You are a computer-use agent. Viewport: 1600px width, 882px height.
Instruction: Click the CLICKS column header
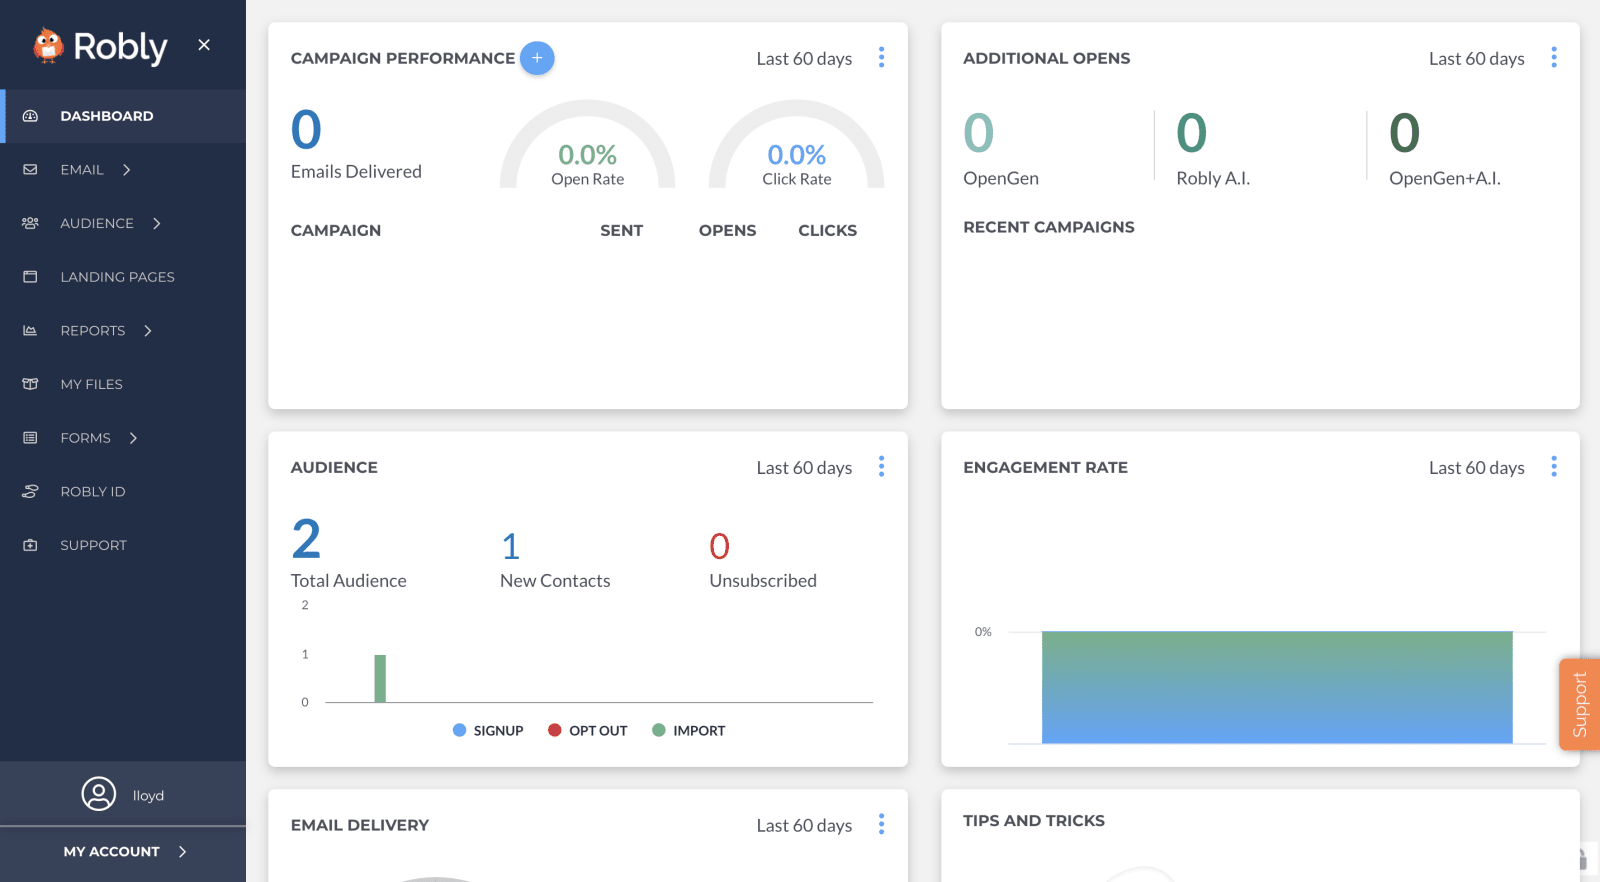(x=828, y=231)
